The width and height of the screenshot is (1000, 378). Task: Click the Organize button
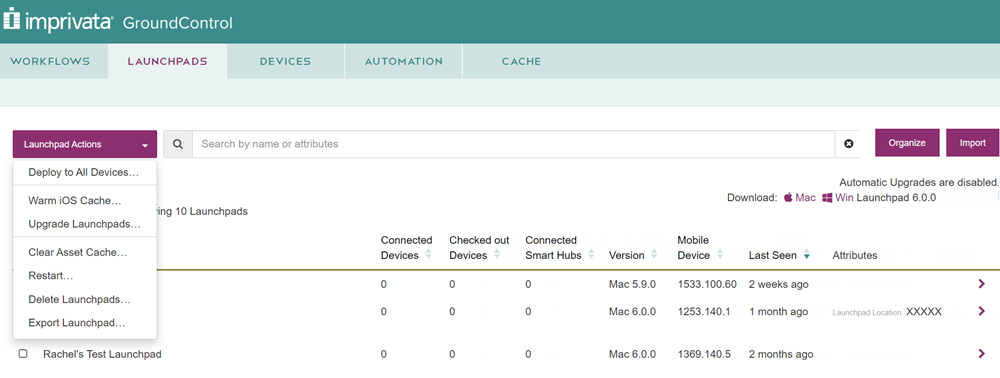[907, 143]
